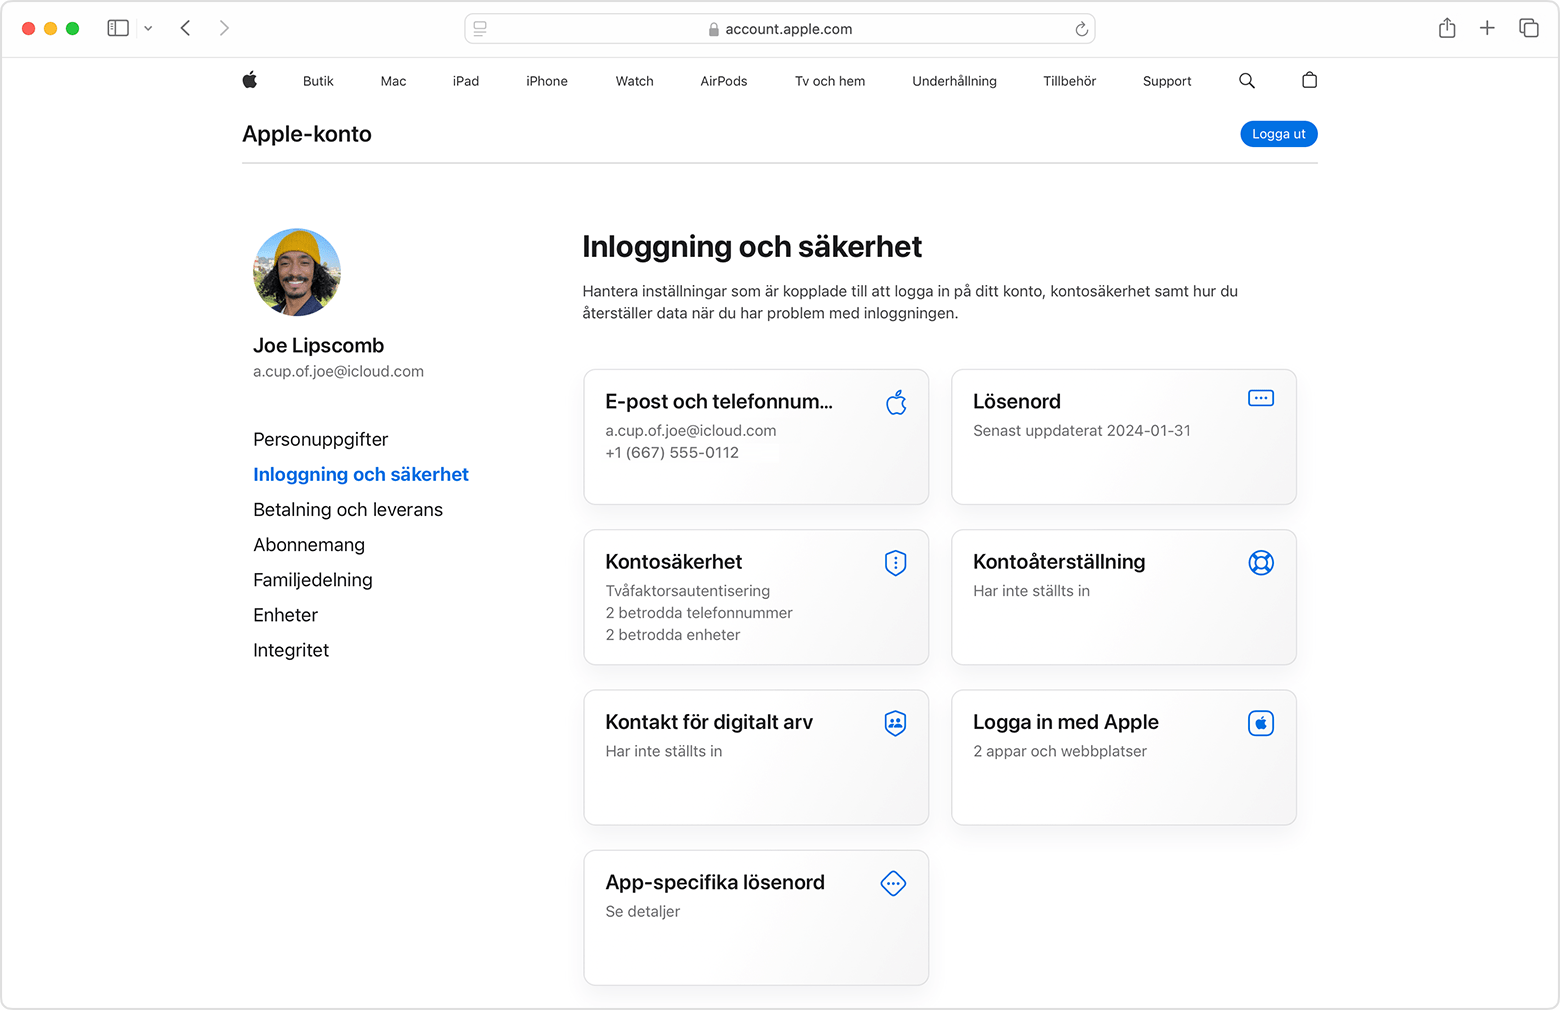Open the App-specifika lösenord card title
This screenshot has width=1560, height=1010.
pos(715,882)
